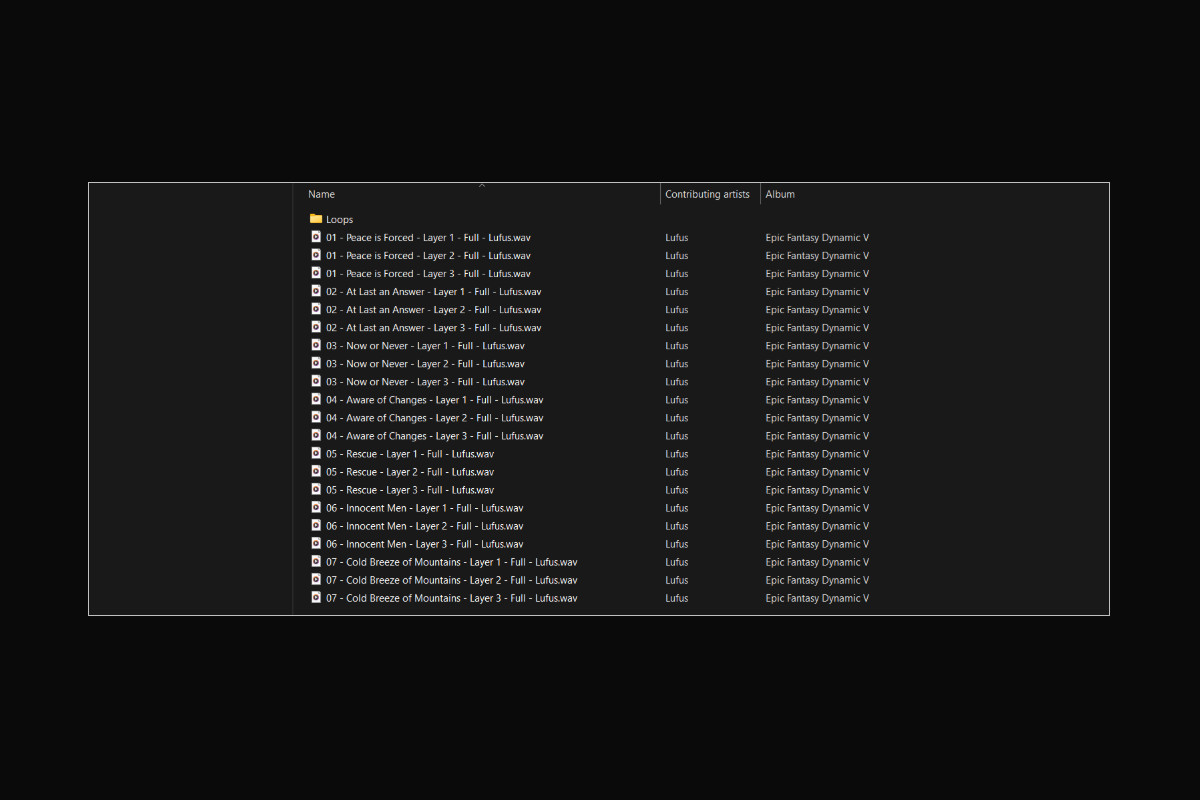Click the media icon beside 05 - Rescue - Layer 3

coord(317,489)
